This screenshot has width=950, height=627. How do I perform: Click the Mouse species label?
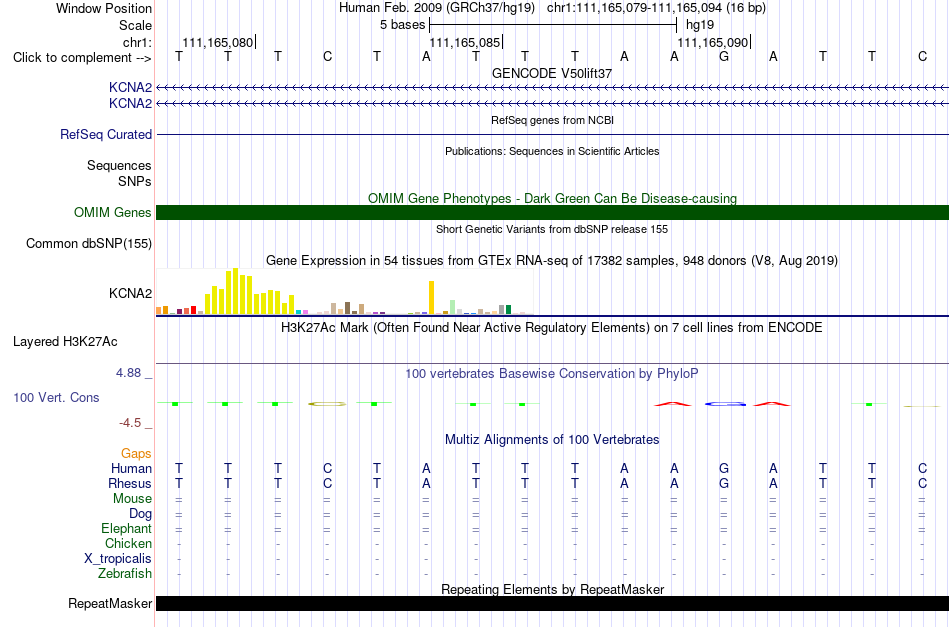click(133, 499)
